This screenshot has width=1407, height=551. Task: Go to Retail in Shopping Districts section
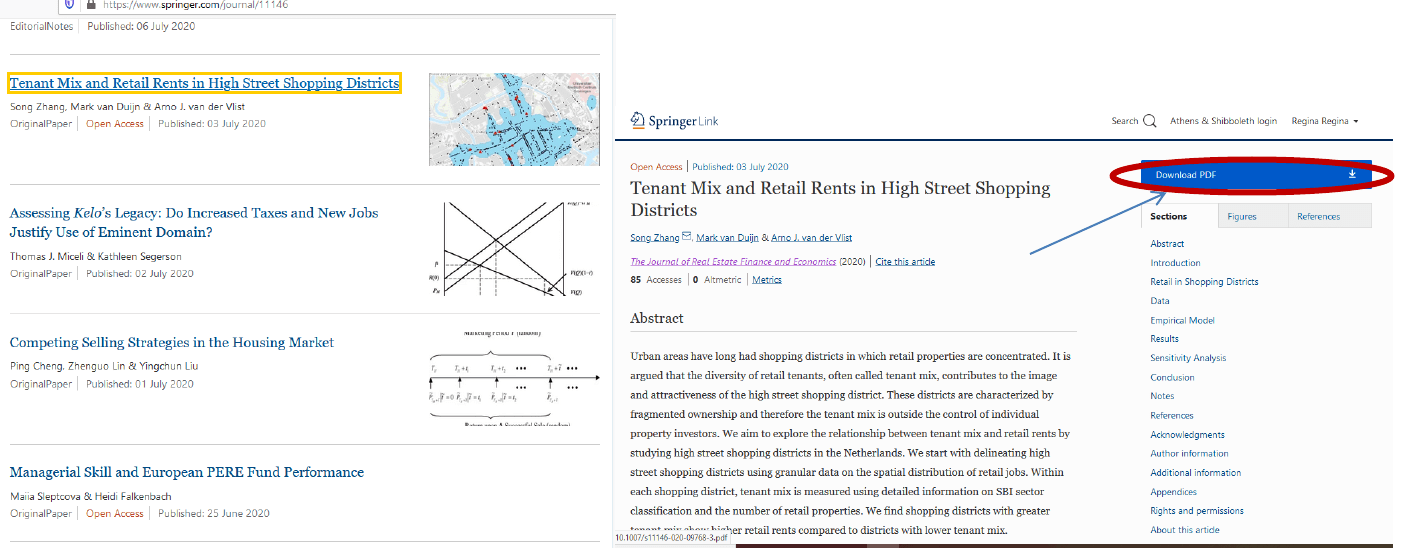coord(1204,282)
